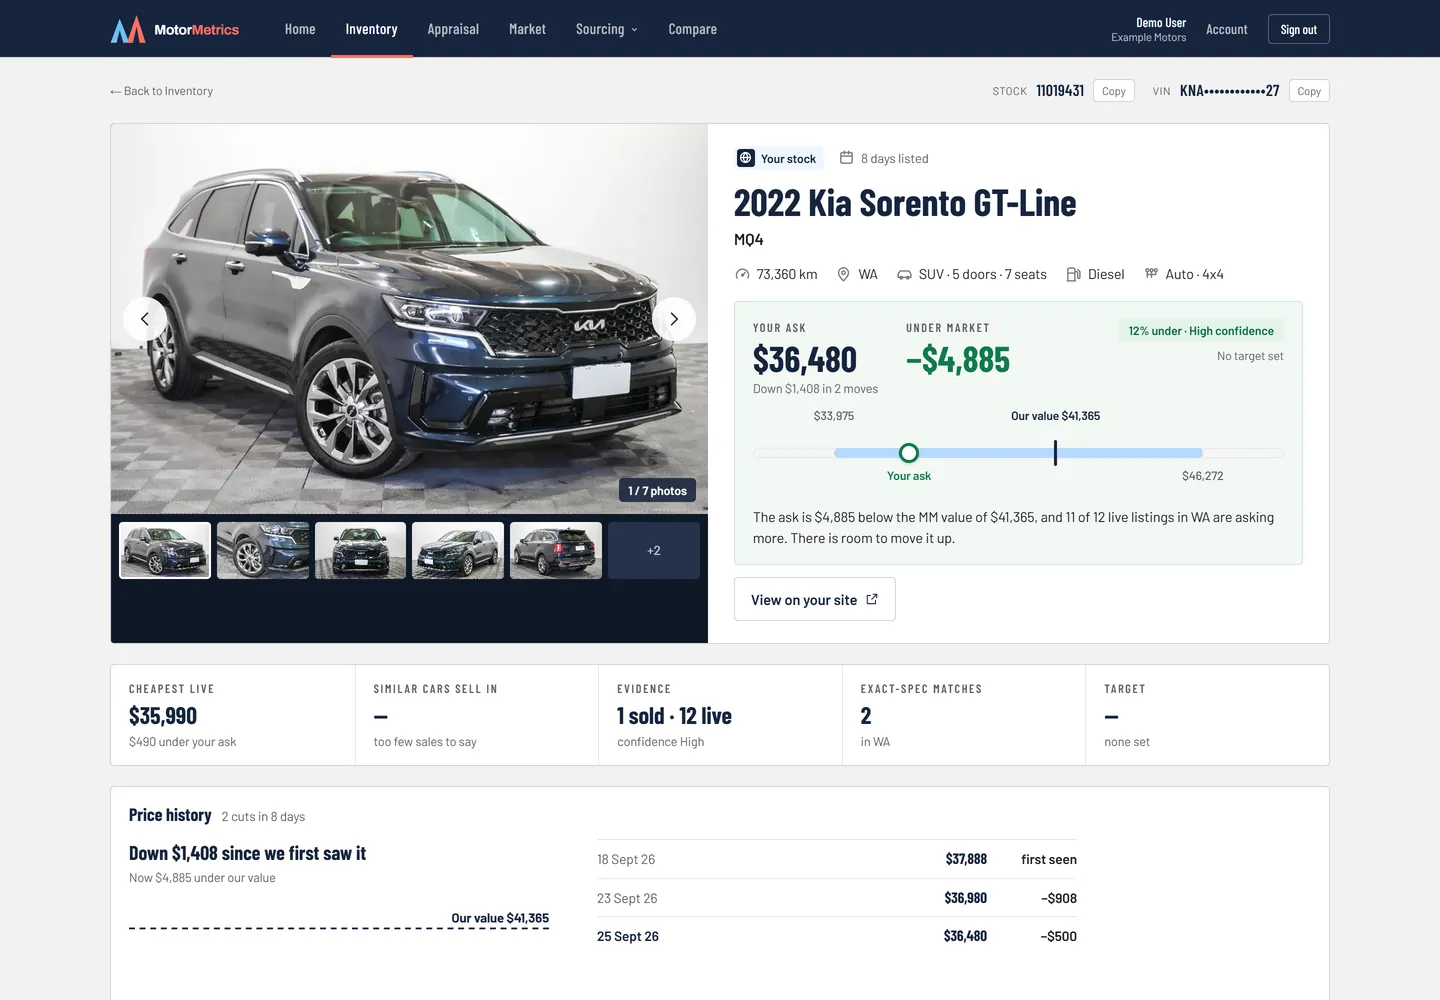Go Back to Inventory

point(161,91)
